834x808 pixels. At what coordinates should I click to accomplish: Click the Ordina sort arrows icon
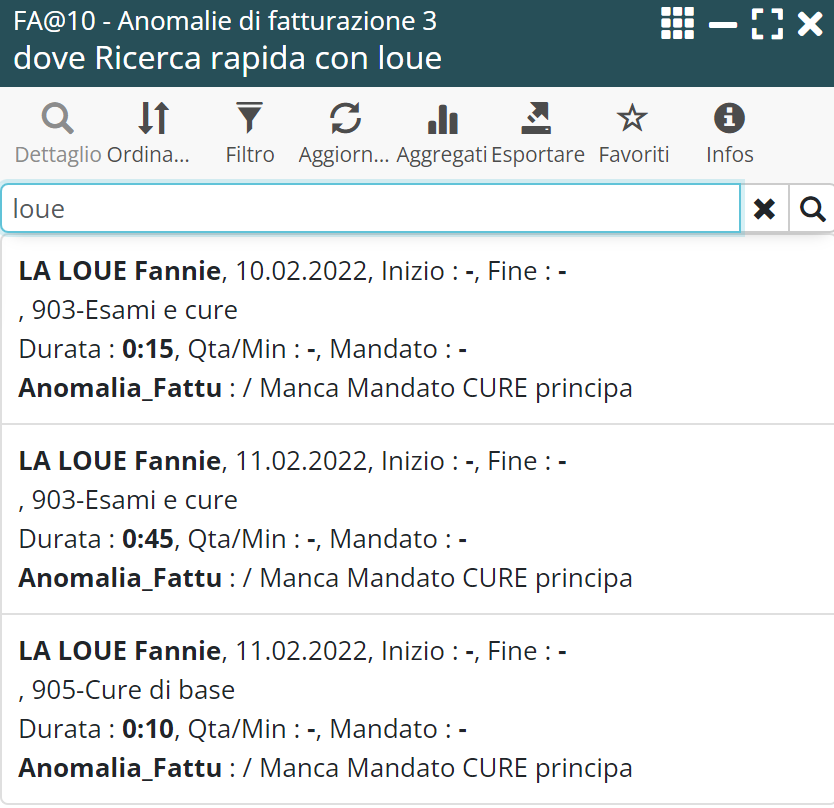click(152, 120)
